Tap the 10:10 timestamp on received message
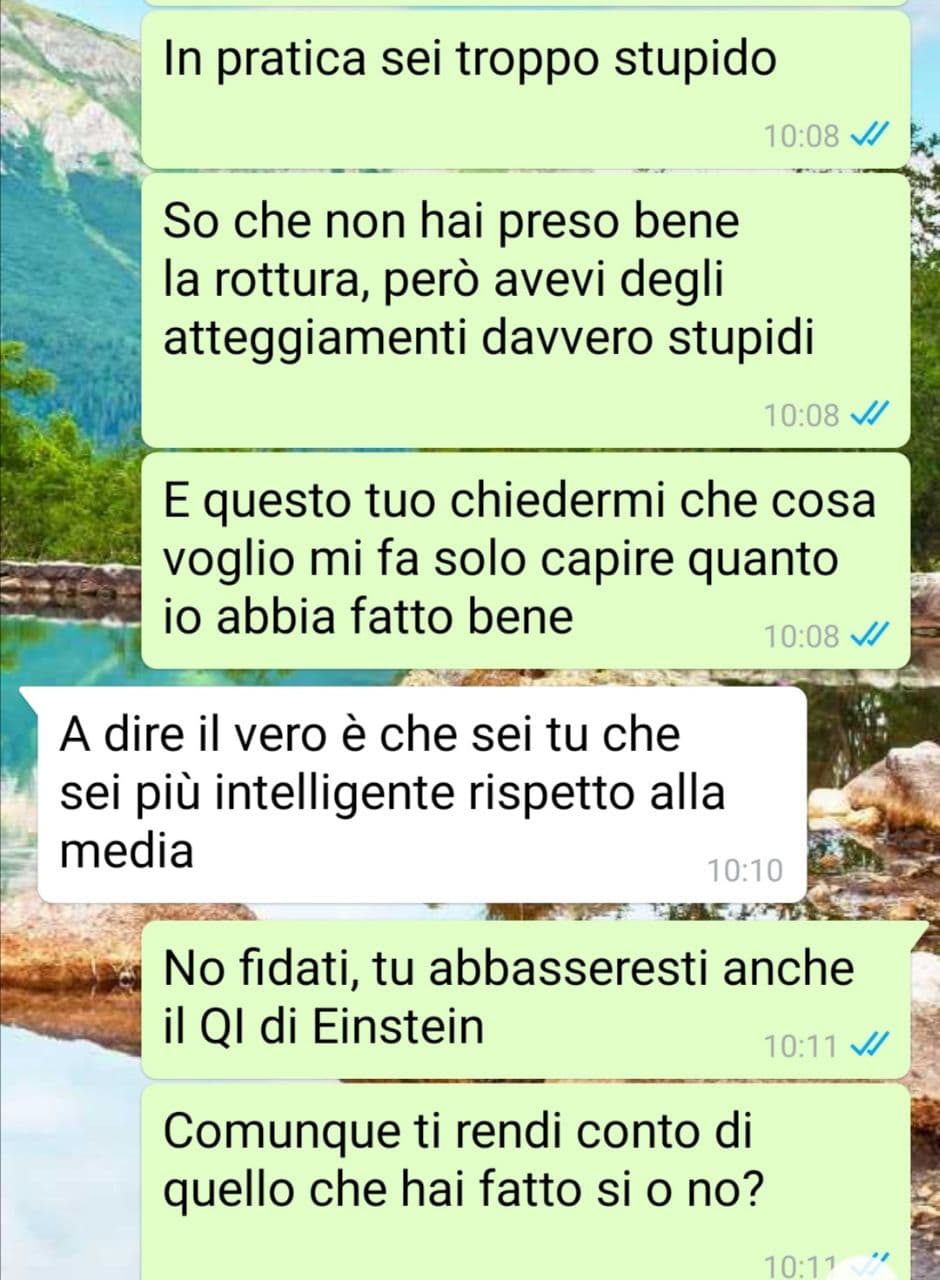 (x=745, y=871)
